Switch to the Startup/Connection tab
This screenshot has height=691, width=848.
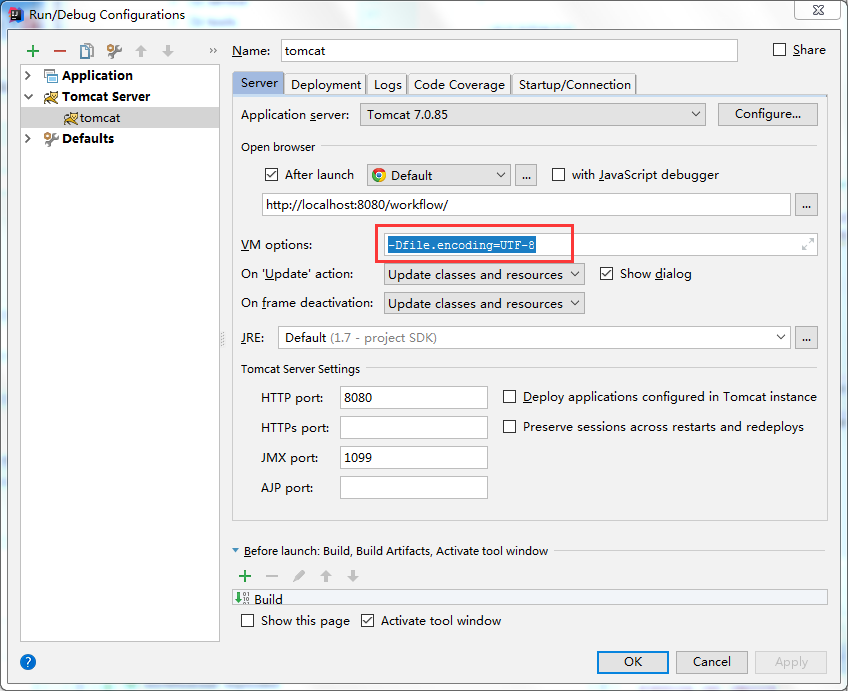(574, 85)
